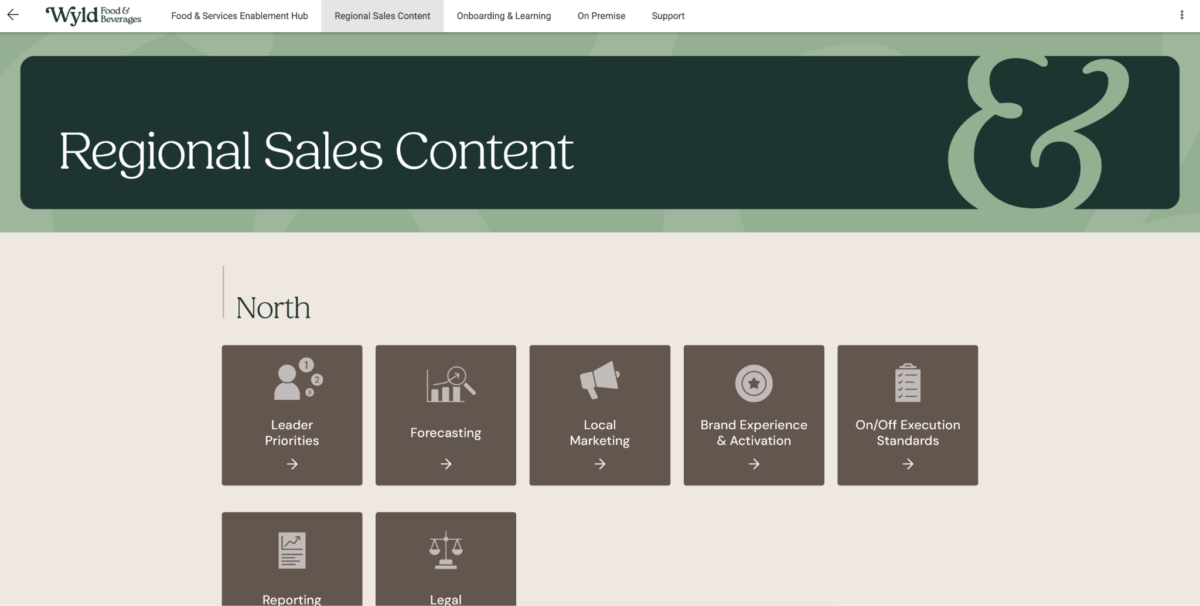Click the Wyld Food & Beverages logo

(x=93, y=15)
